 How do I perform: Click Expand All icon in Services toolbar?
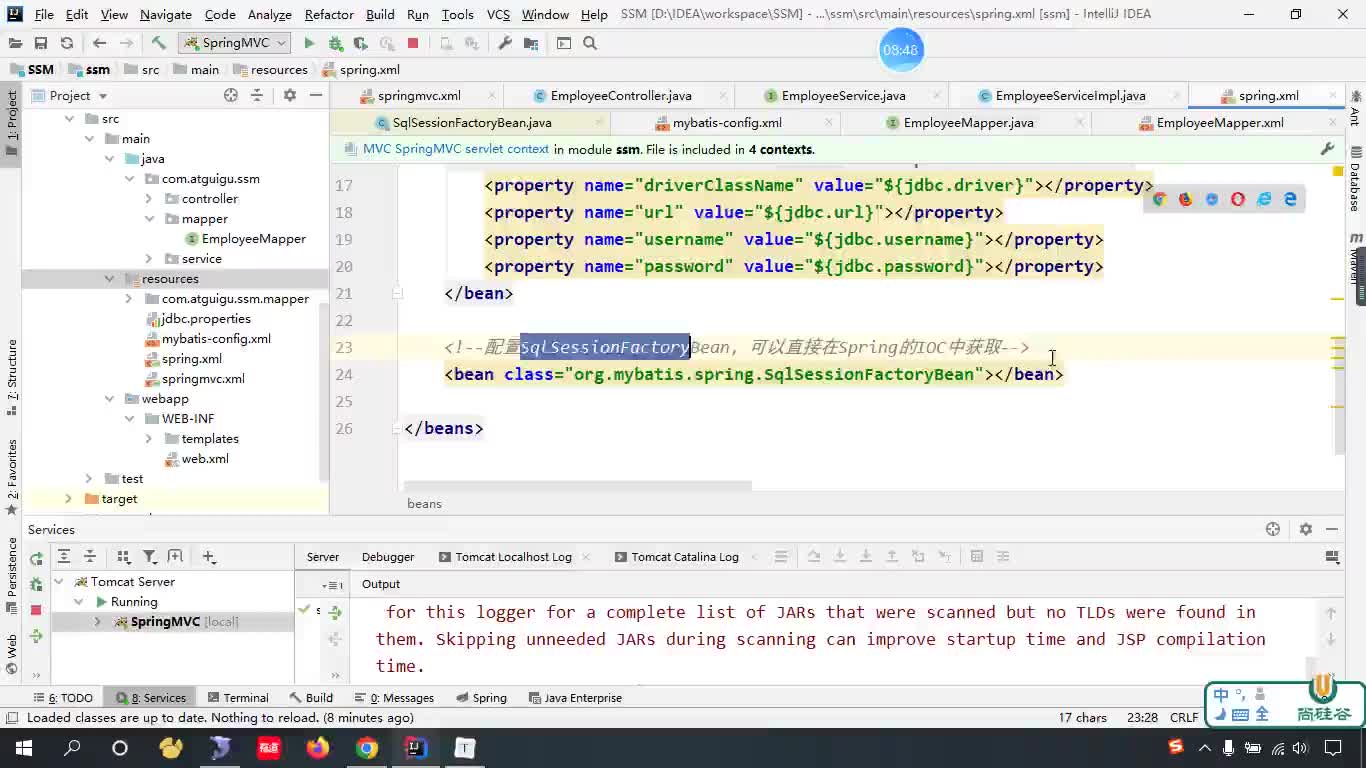[x=63, y=556]
